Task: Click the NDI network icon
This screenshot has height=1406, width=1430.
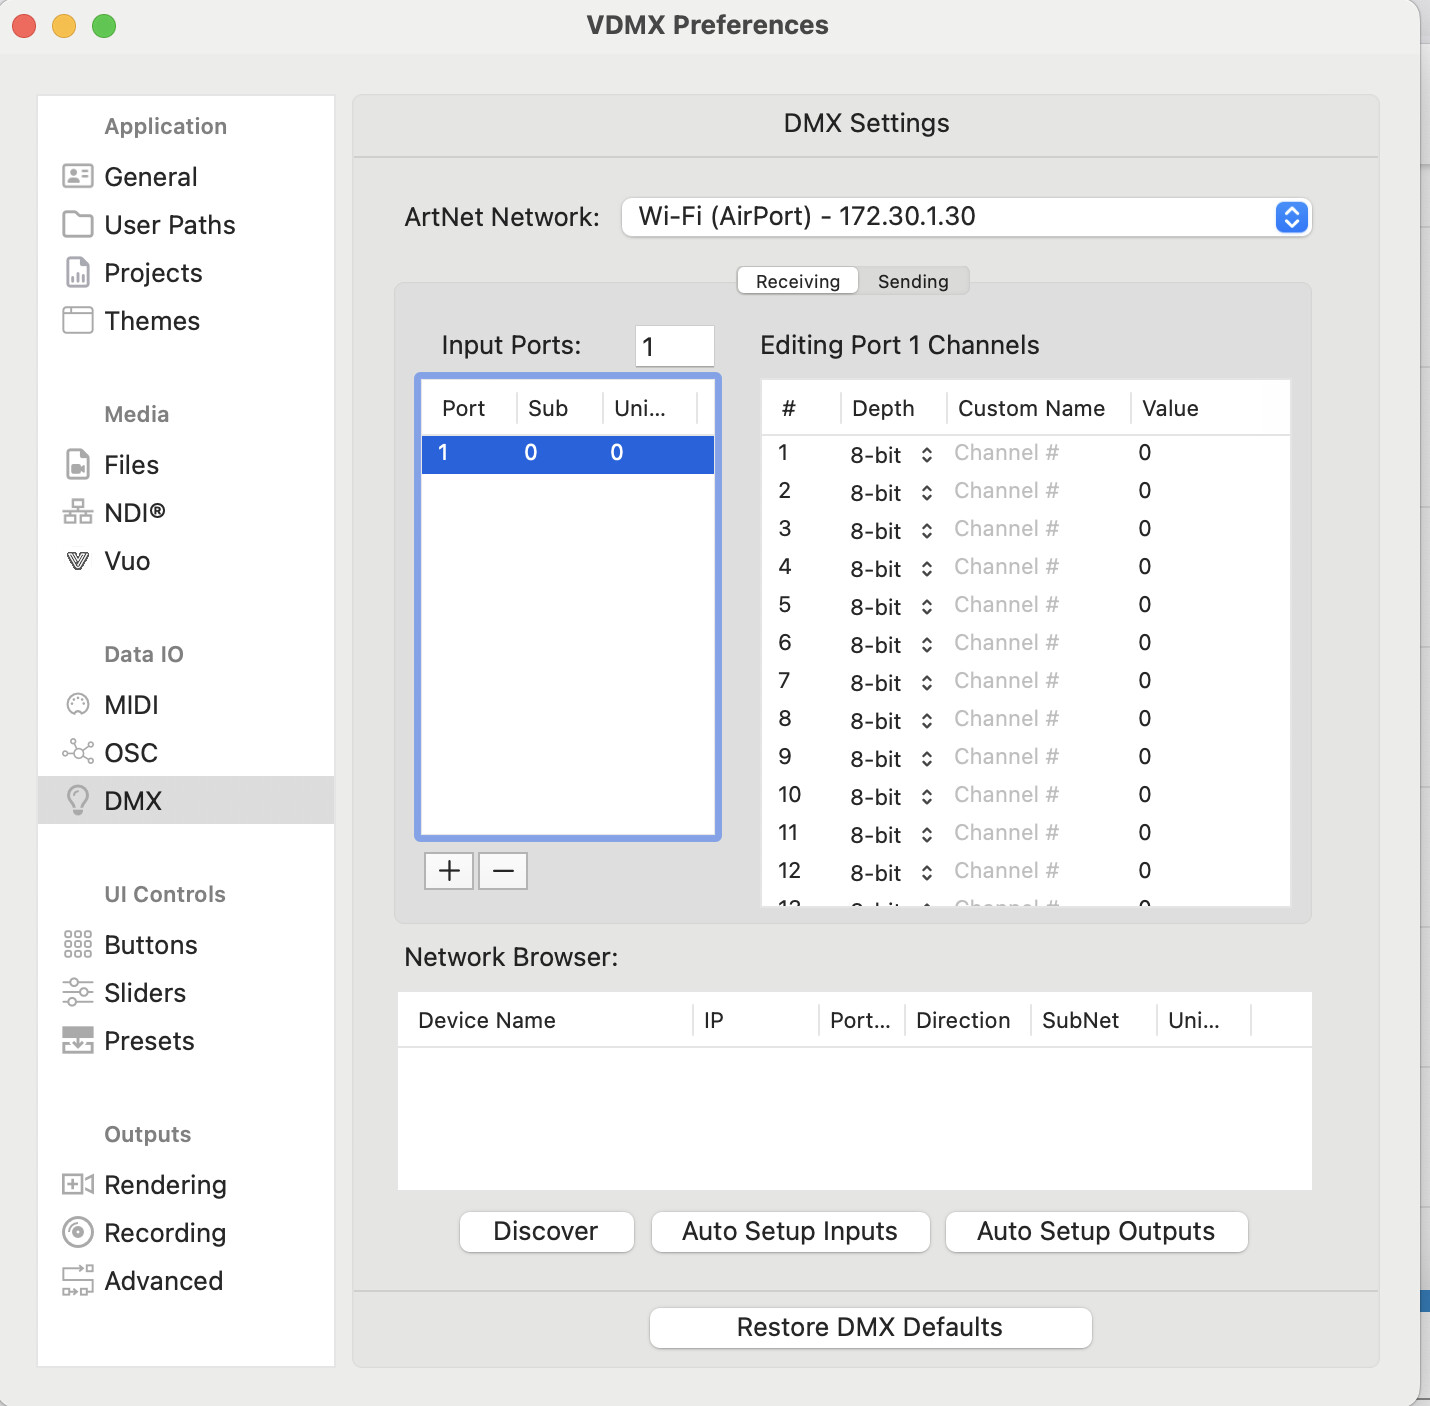Action: [78, 512]
